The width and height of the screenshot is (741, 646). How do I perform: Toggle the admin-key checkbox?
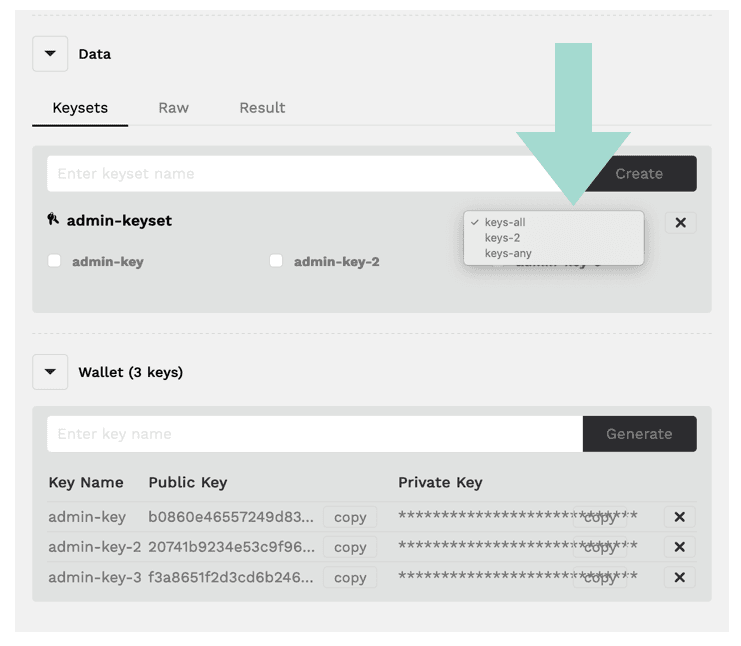click(54, 261)
